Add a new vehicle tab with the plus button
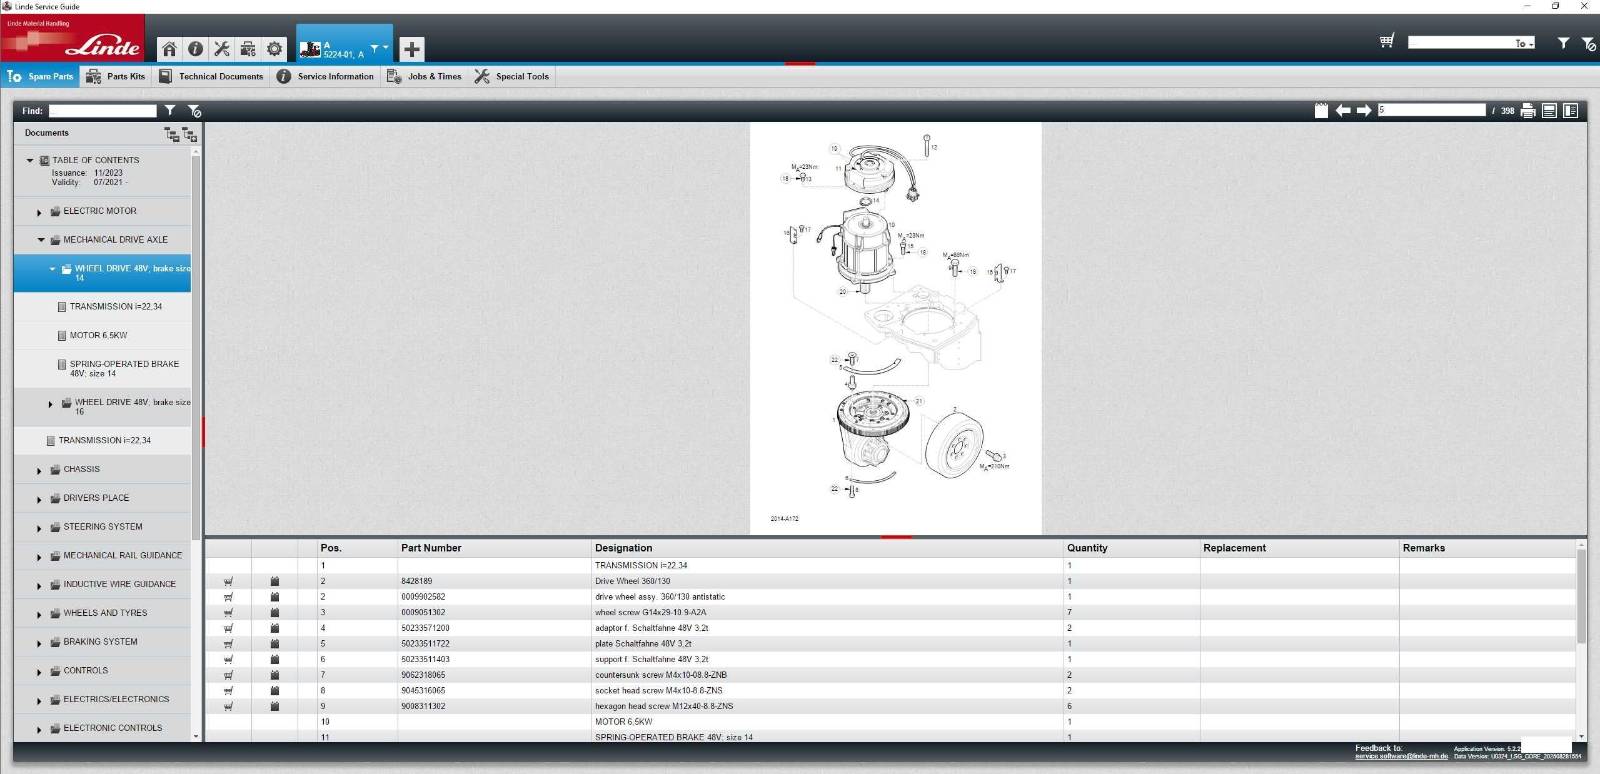 [411, 49]
